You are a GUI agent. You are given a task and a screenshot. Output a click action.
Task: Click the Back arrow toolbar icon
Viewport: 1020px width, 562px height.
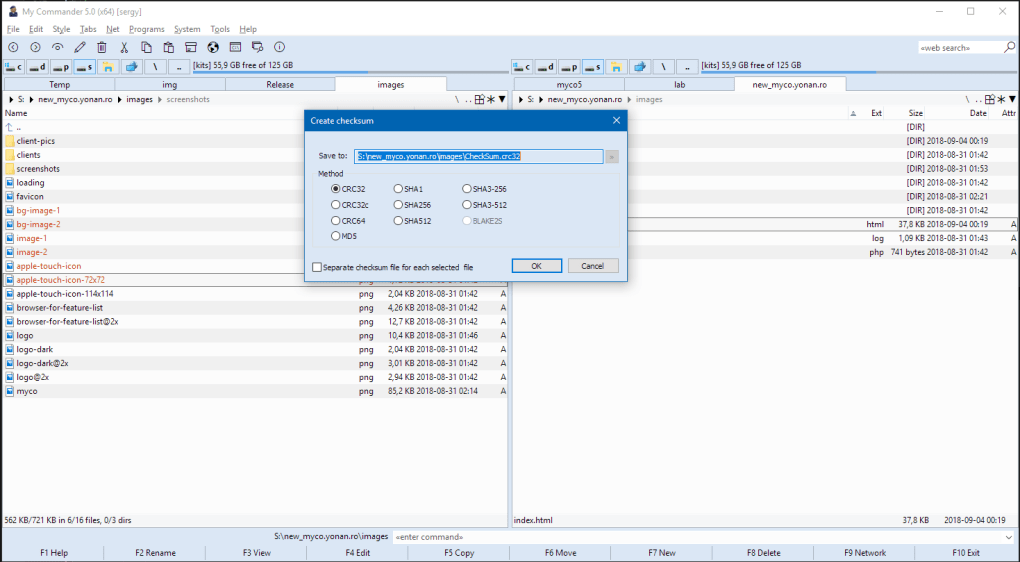(x=13, y=47)
